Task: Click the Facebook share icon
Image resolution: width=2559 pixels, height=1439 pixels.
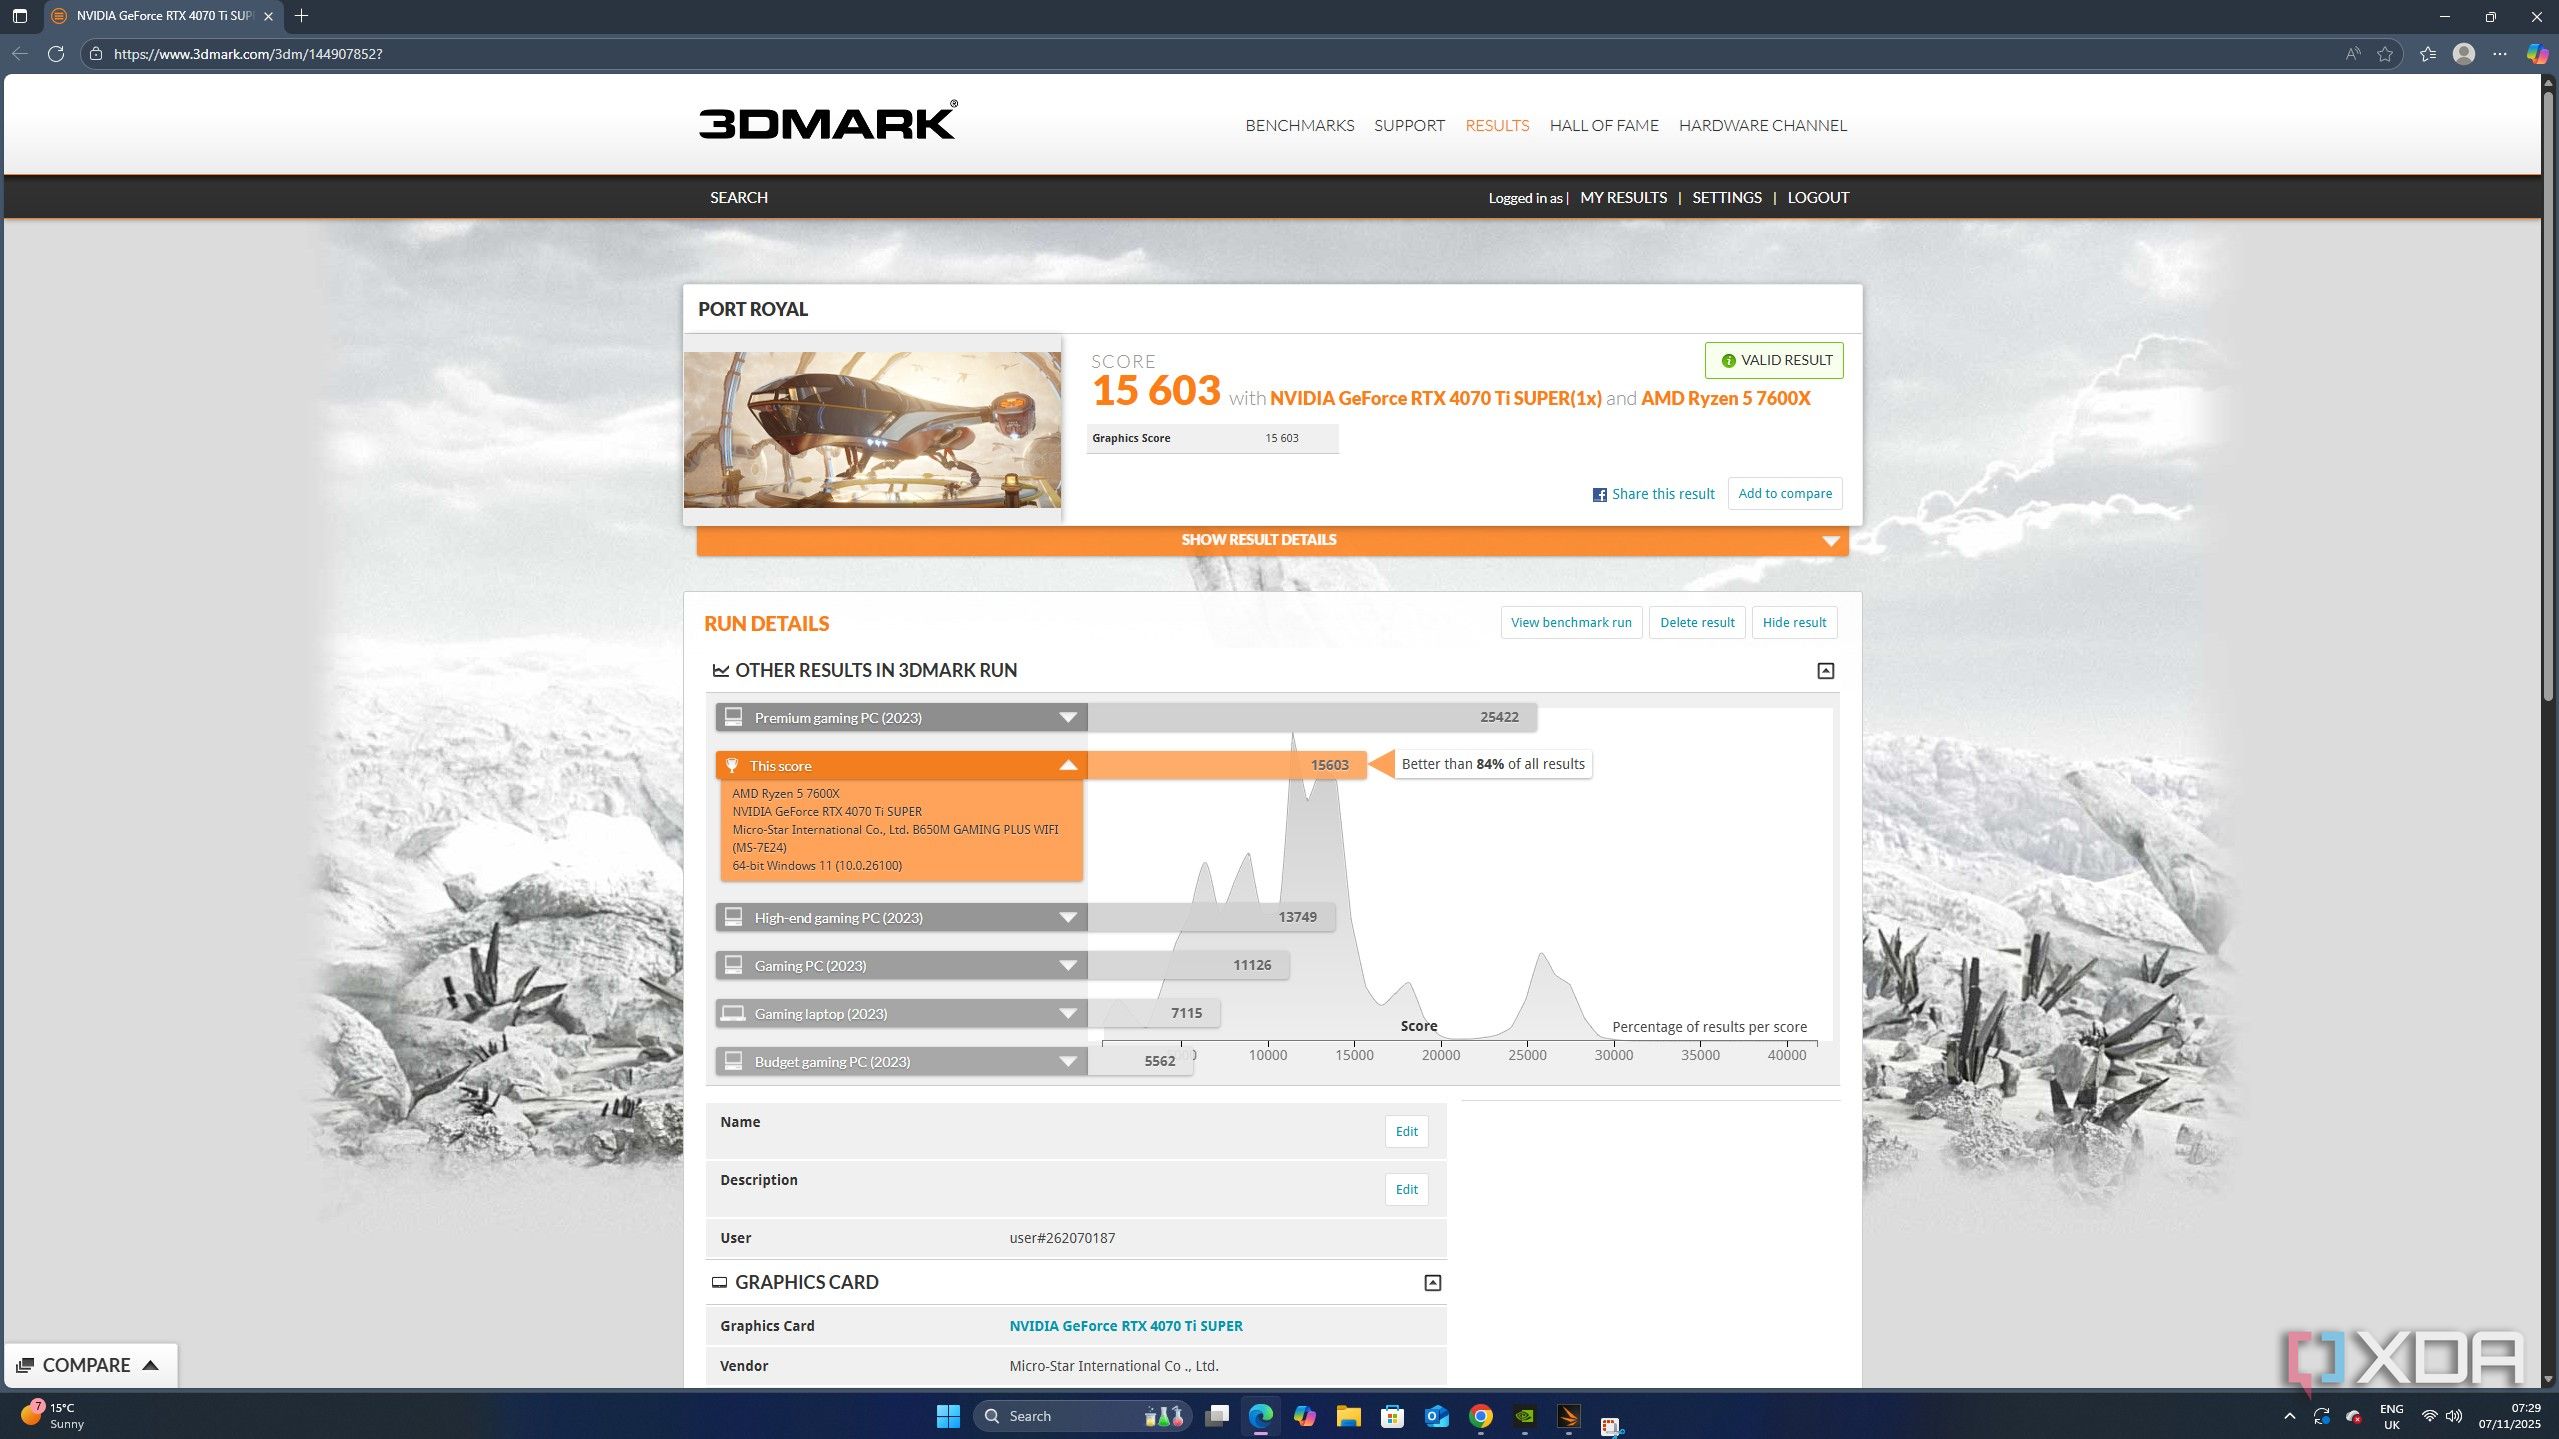Action: point(1600,495)
